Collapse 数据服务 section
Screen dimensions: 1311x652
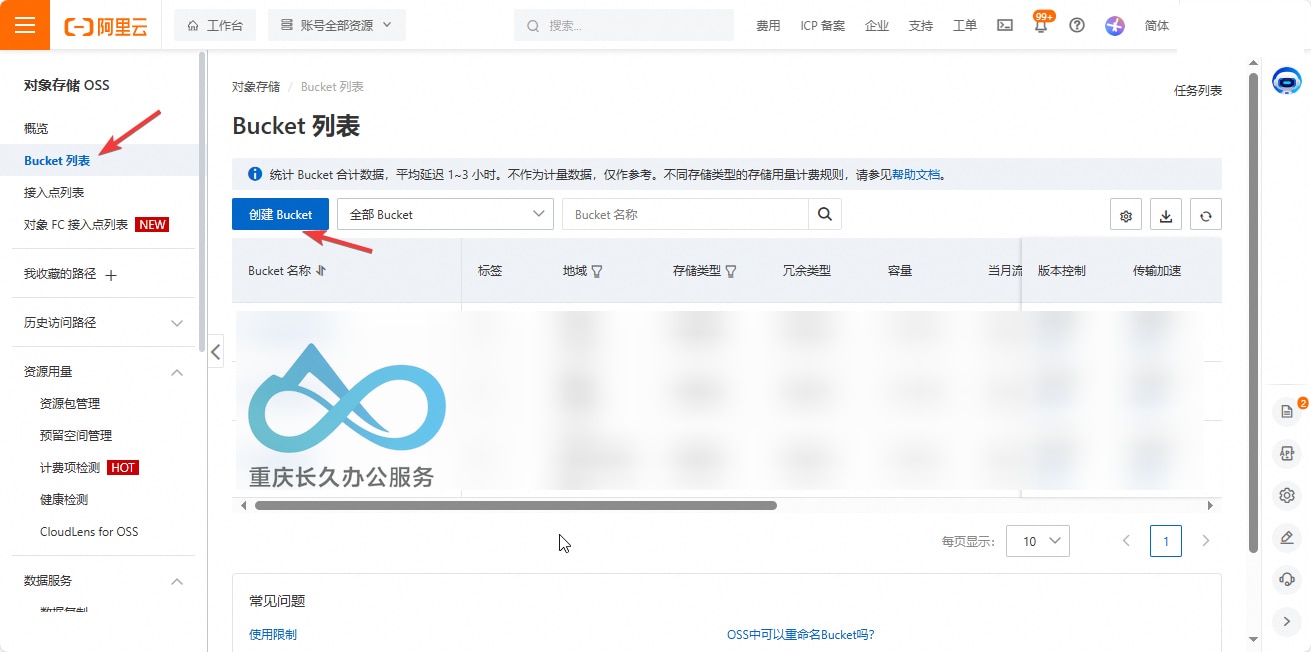[x=177, y=581]
